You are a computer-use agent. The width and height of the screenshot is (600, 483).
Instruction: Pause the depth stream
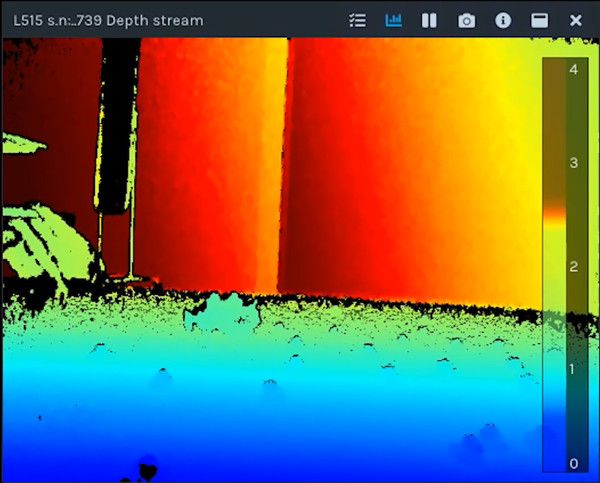coord(429,20)
